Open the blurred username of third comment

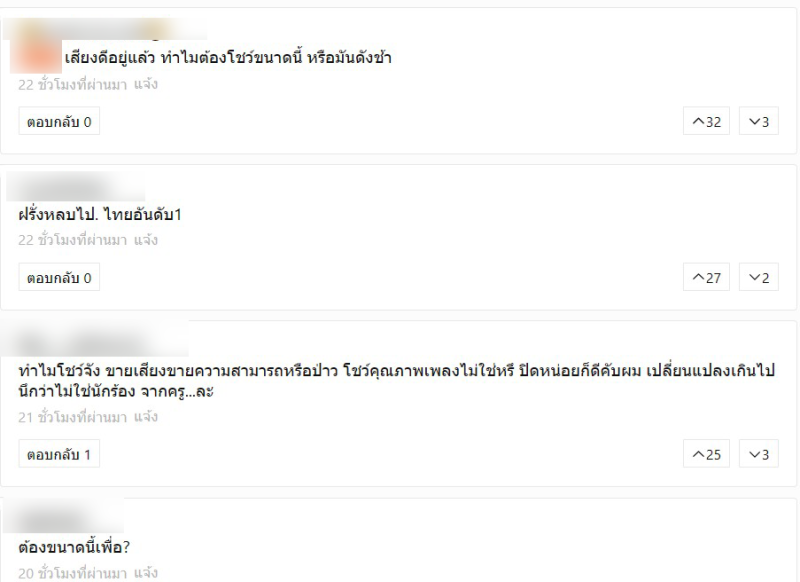pyautogui.click(x=96, y=341)
